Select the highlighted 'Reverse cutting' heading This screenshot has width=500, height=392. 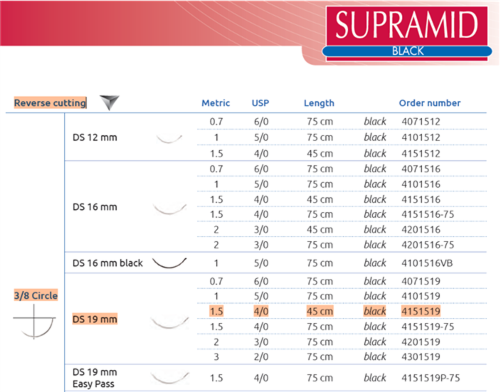click(x=50, y=103)
